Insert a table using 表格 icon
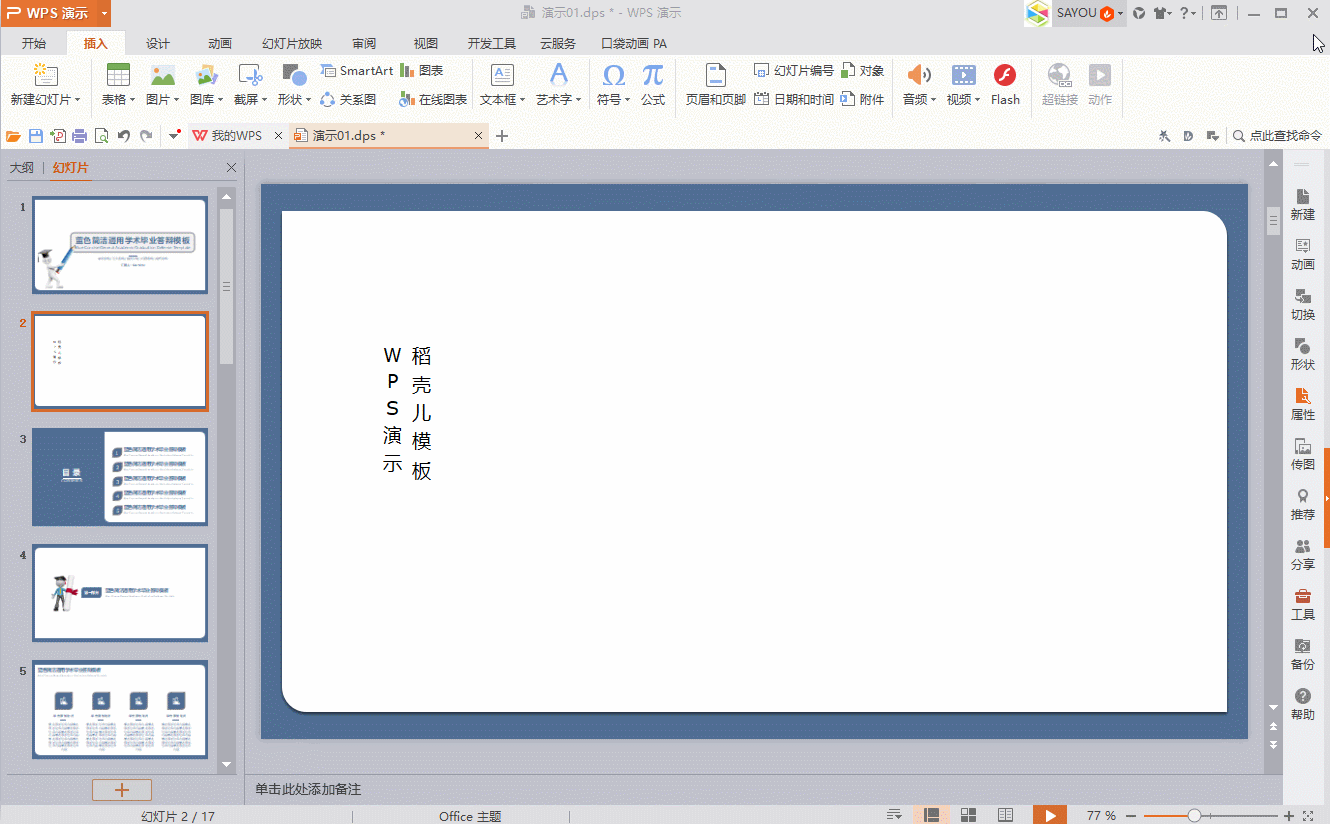Screen dimensions: 1330x824 [118, 75]
